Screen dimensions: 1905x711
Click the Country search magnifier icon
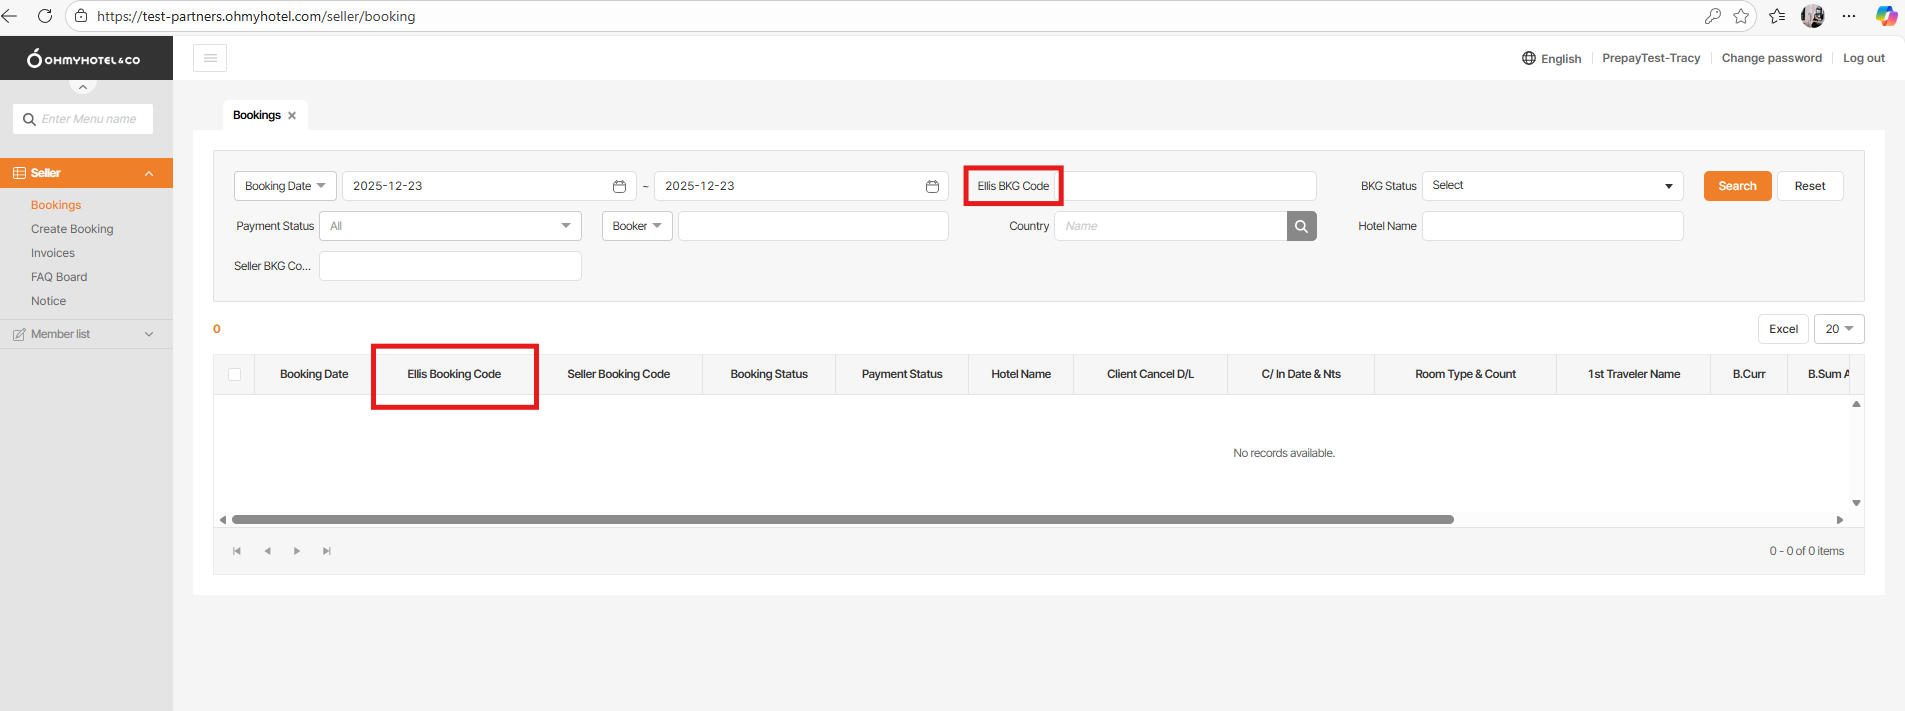(1301, 226)
